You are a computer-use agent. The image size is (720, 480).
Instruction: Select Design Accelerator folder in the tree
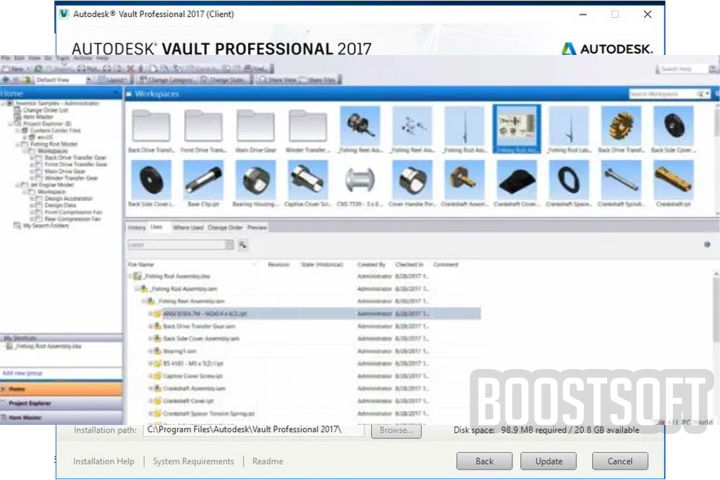point(68,198)
